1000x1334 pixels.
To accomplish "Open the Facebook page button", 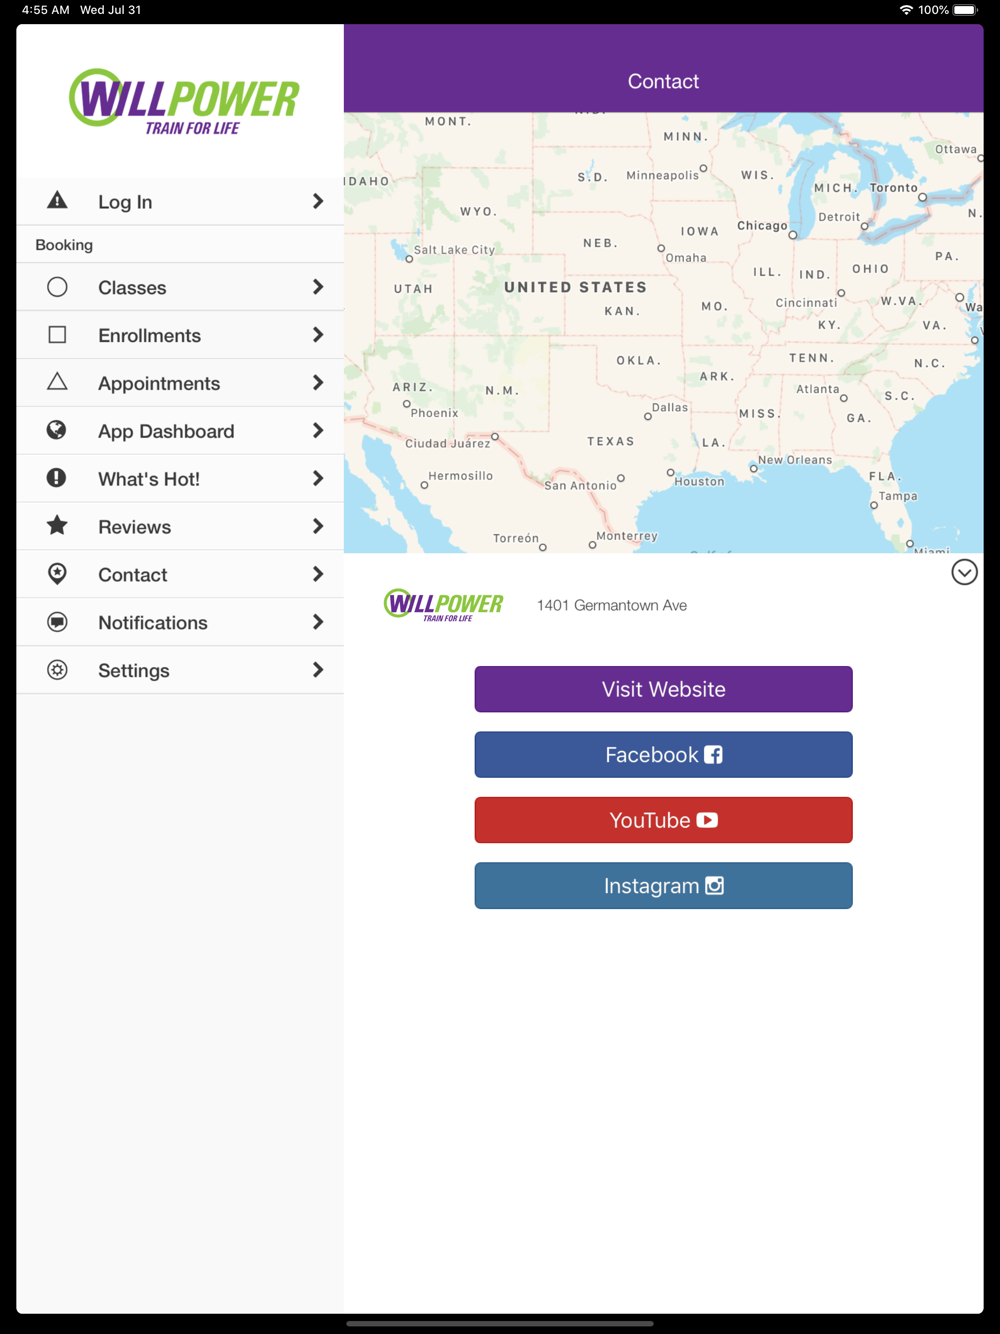I will click(x=663, y=755).
